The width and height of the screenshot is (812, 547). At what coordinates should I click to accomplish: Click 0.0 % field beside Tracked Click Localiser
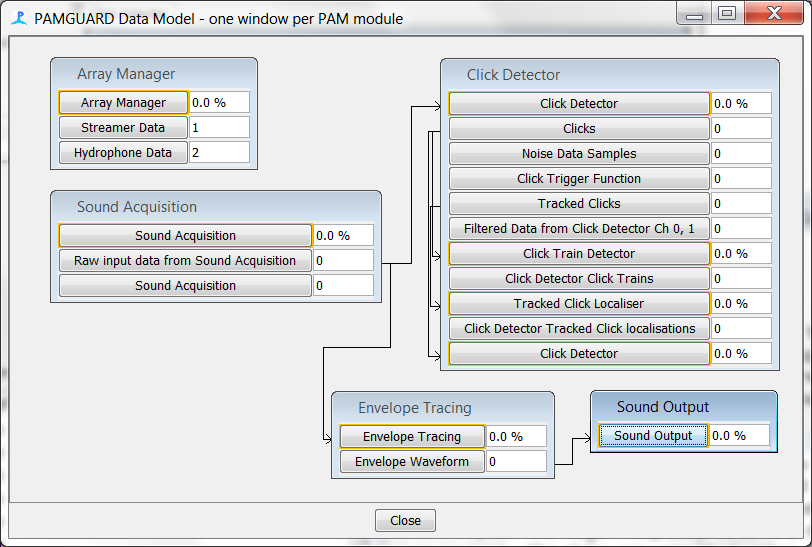pos(741,303)
